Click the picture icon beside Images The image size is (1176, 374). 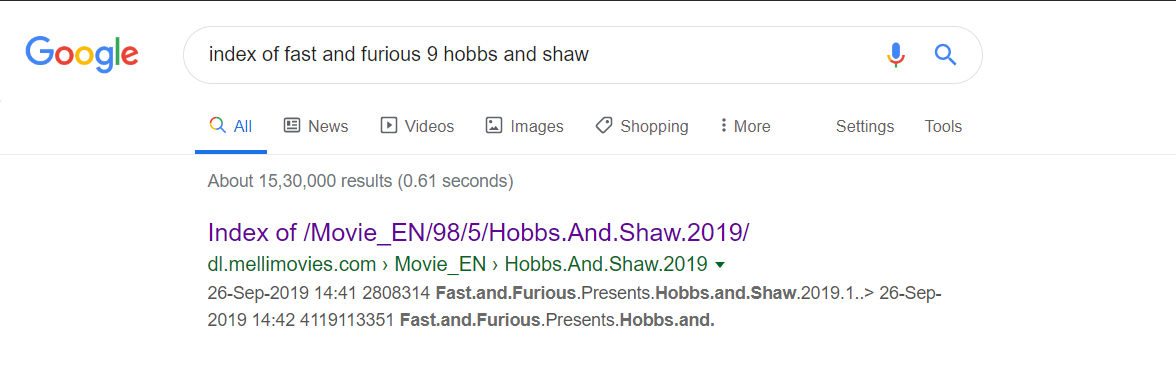tap(494, 126)
